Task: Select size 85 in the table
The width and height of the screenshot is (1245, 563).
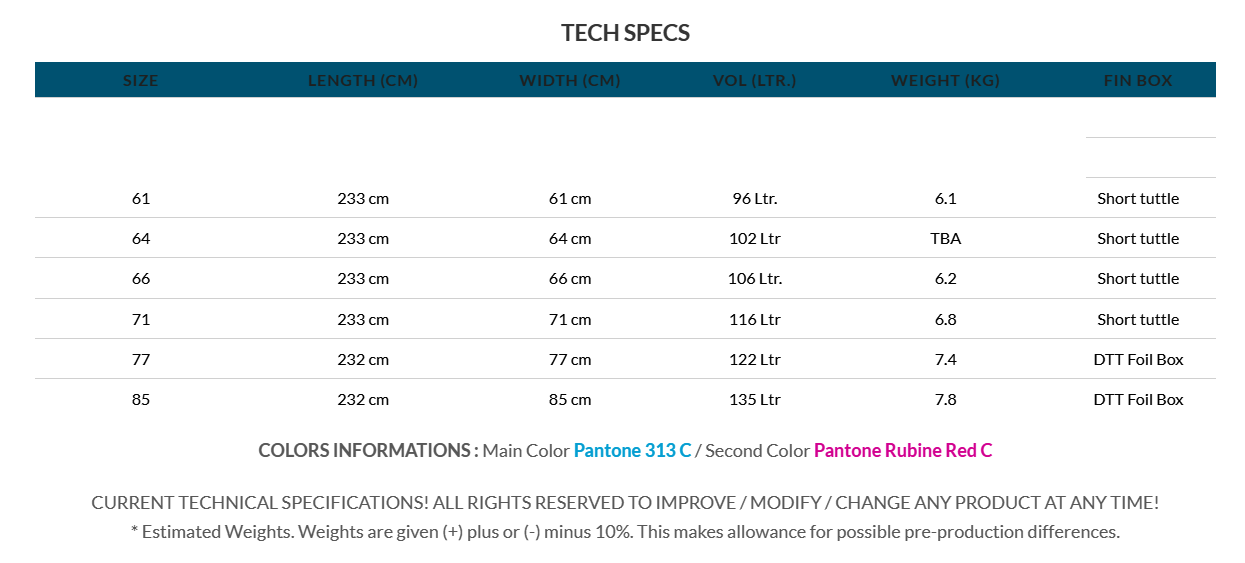Action: 140,399
